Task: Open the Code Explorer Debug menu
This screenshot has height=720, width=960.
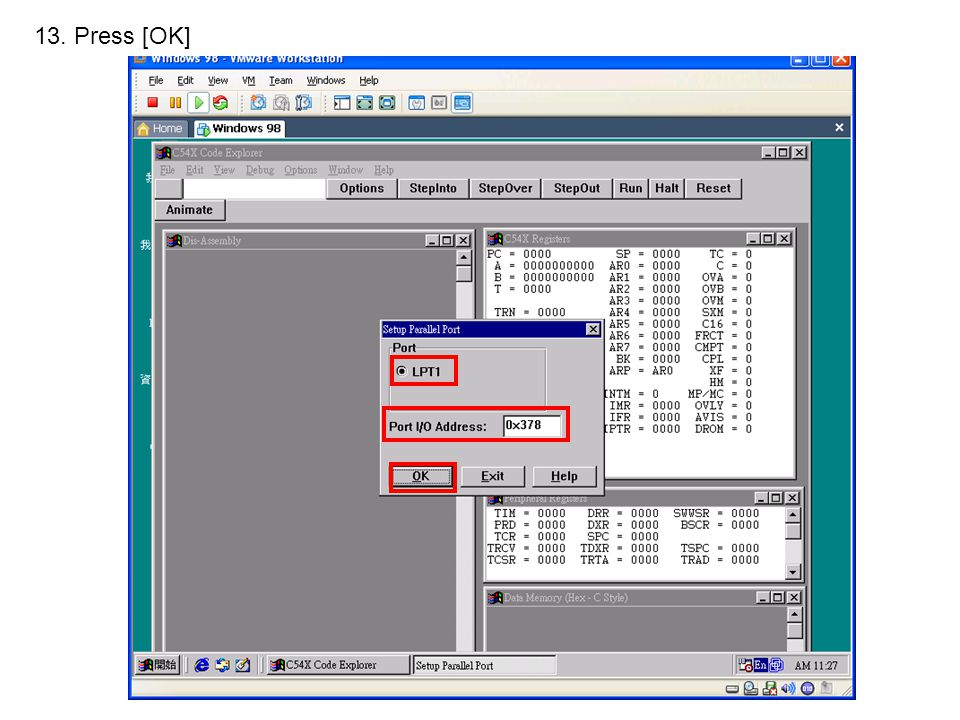Action: pos(260,170)
